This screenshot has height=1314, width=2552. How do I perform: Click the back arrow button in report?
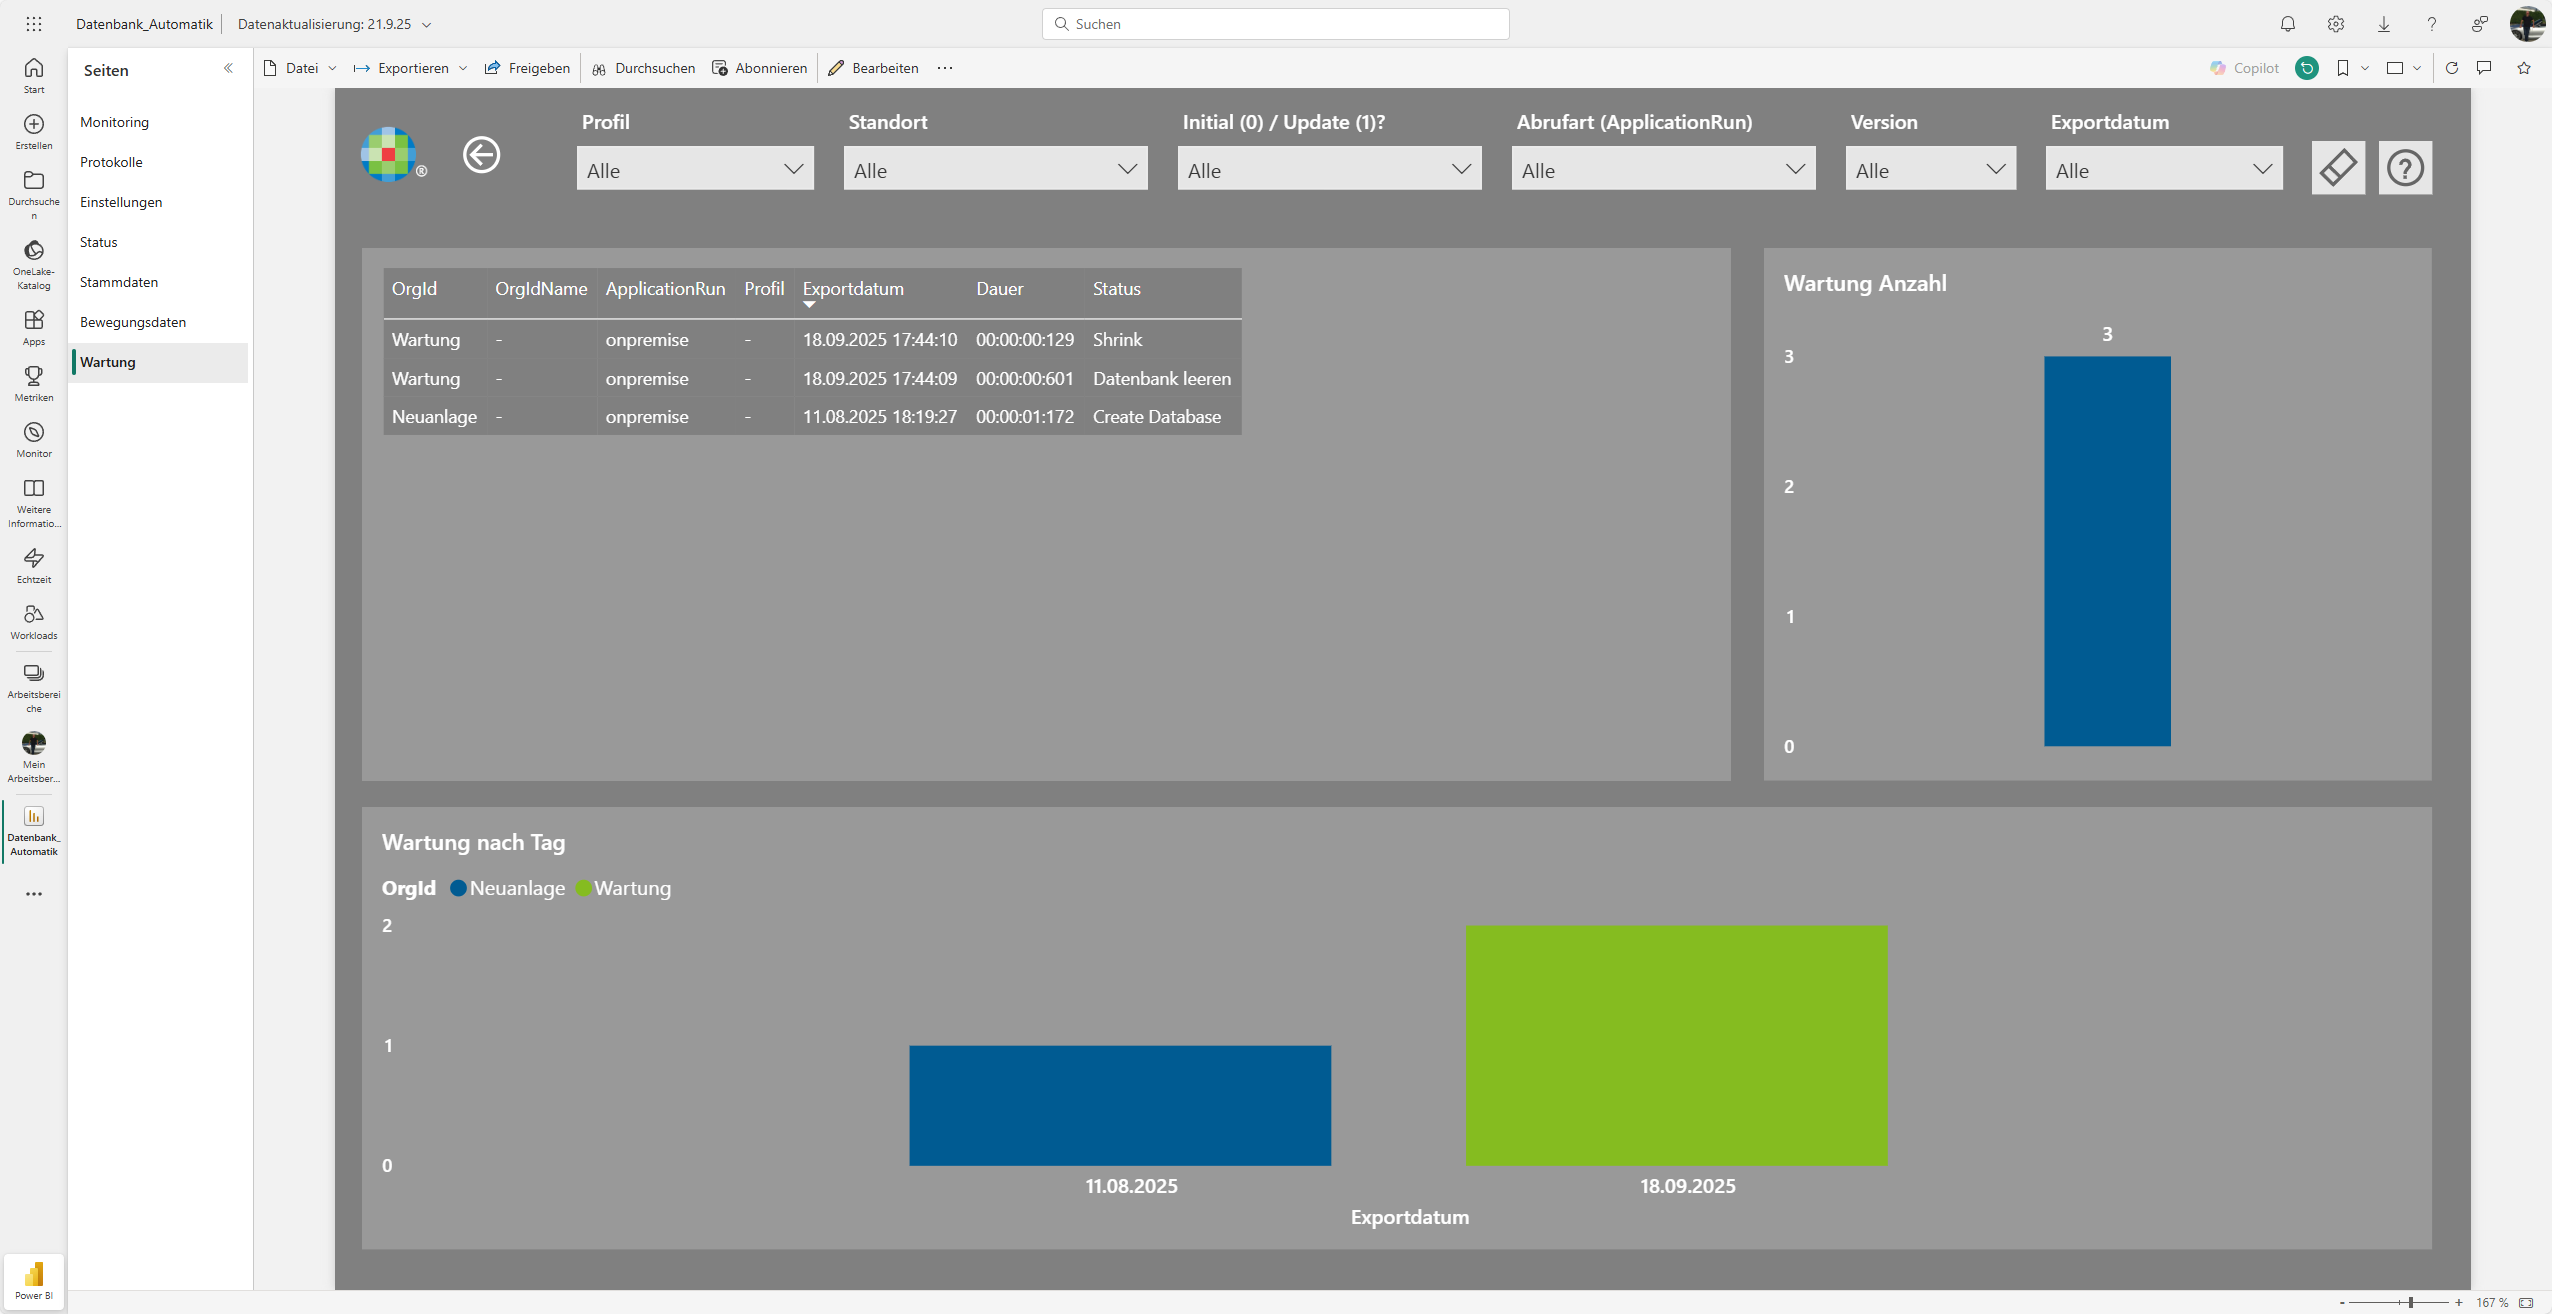point(482,155)
